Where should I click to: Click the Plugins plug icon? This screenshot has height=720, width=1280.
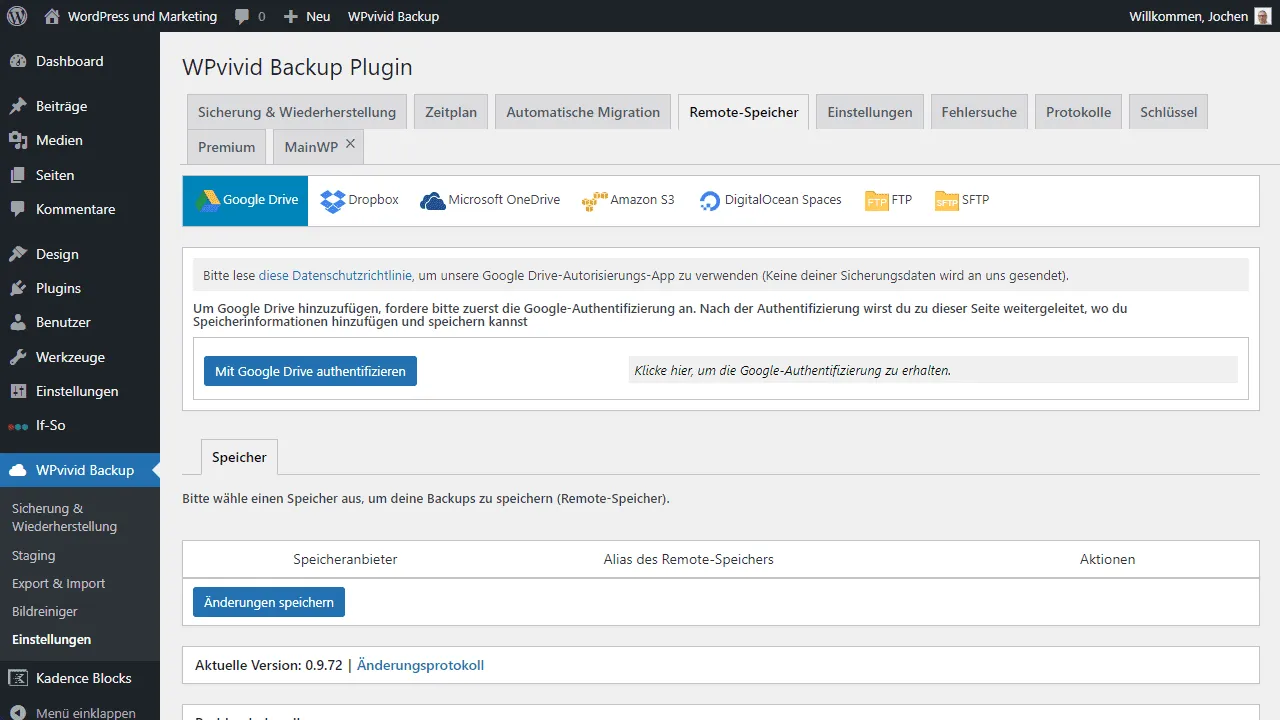tap(18, 288)
